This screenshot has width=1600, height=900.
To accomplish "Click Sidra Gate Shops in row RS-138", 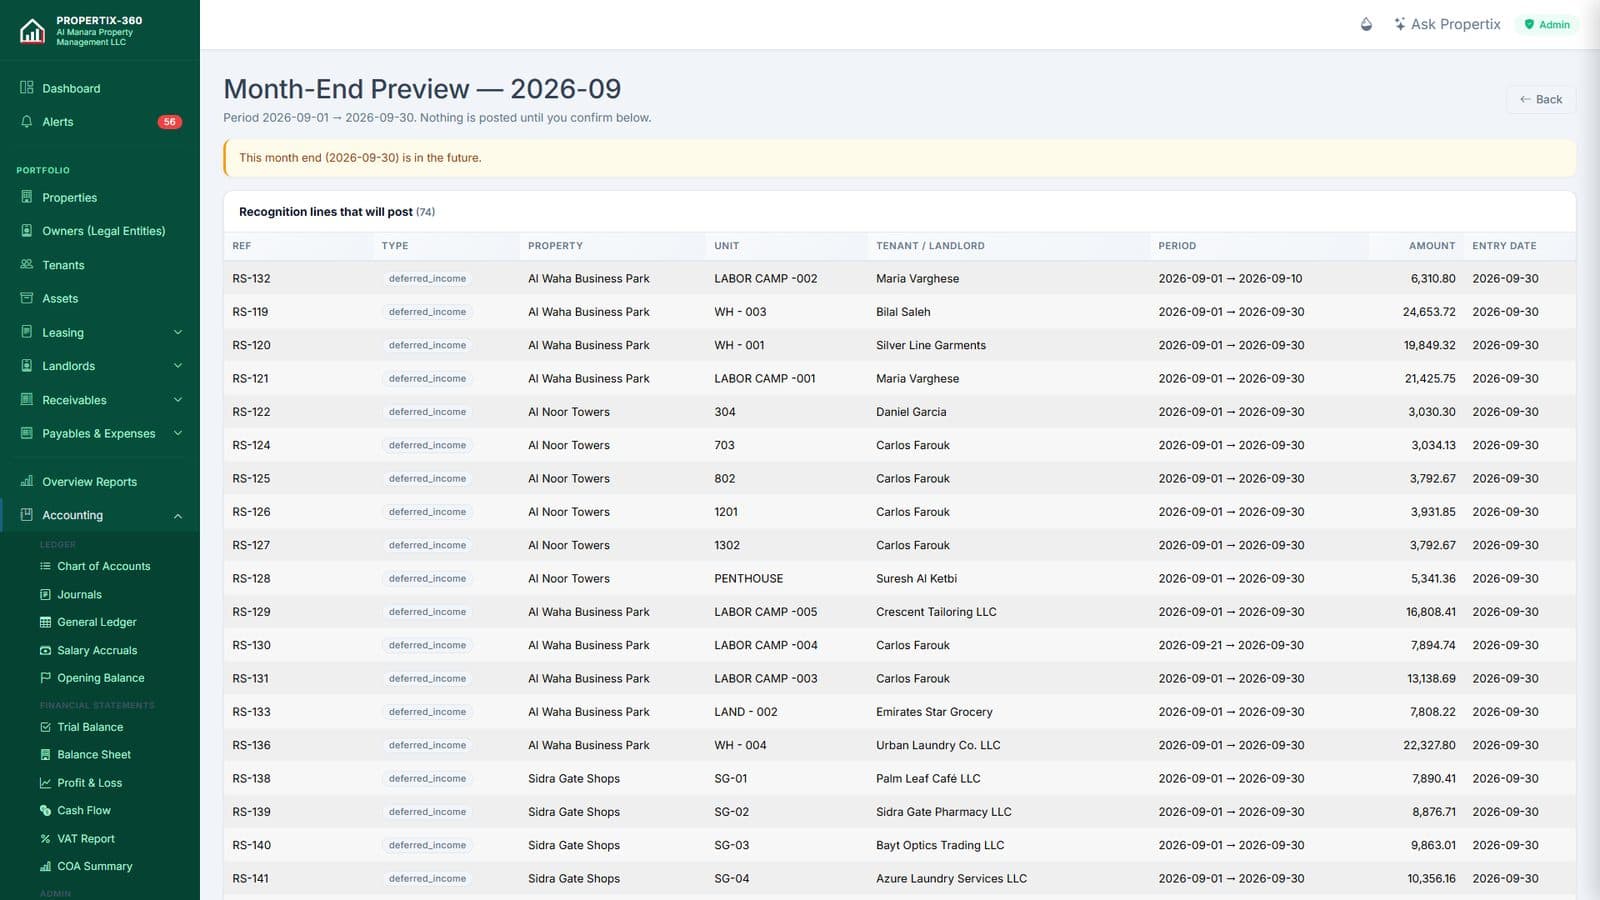I will pos(574,779).
